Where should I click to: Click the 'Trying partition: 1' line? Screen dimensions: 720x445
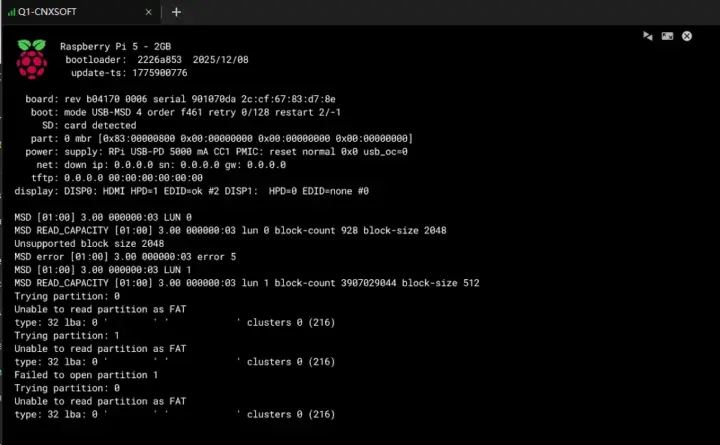(x=67, y=336)
